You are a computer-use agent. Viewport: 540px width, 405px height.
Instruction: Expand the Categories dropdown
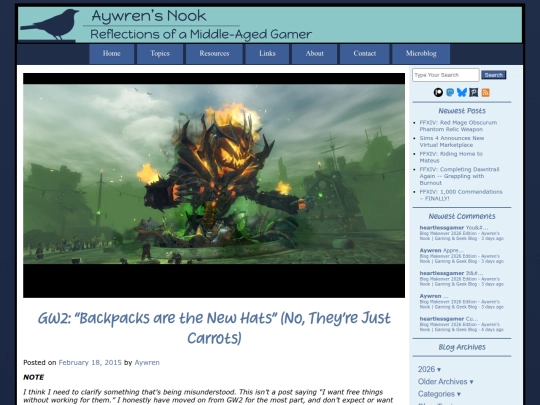tap(439, 394)
